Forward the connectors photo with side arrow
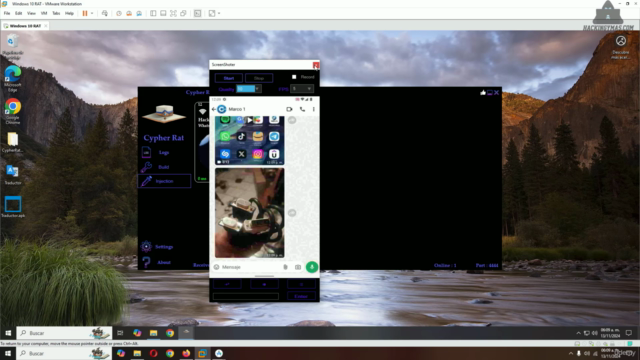 click(x=292, y=213)
